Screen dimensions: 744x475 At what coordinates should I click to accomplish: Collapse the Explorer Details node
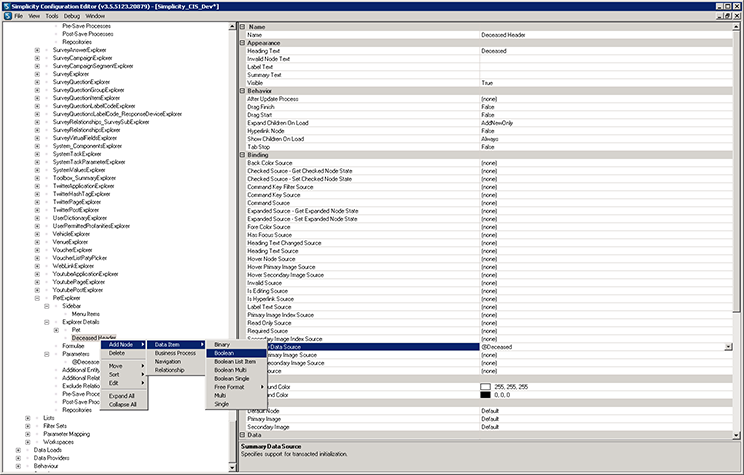click(x=46, y=322)
